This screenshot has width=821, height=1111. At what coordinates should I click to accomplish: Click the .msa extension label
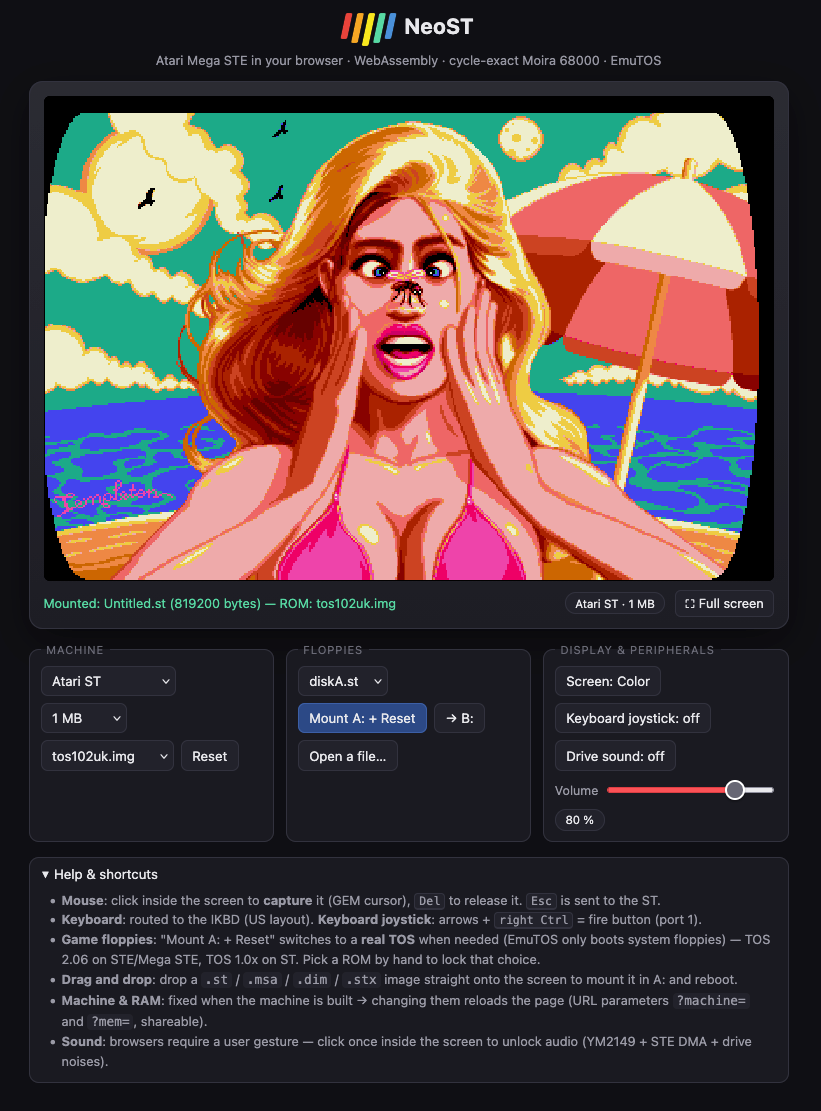[x=263, y=980]
